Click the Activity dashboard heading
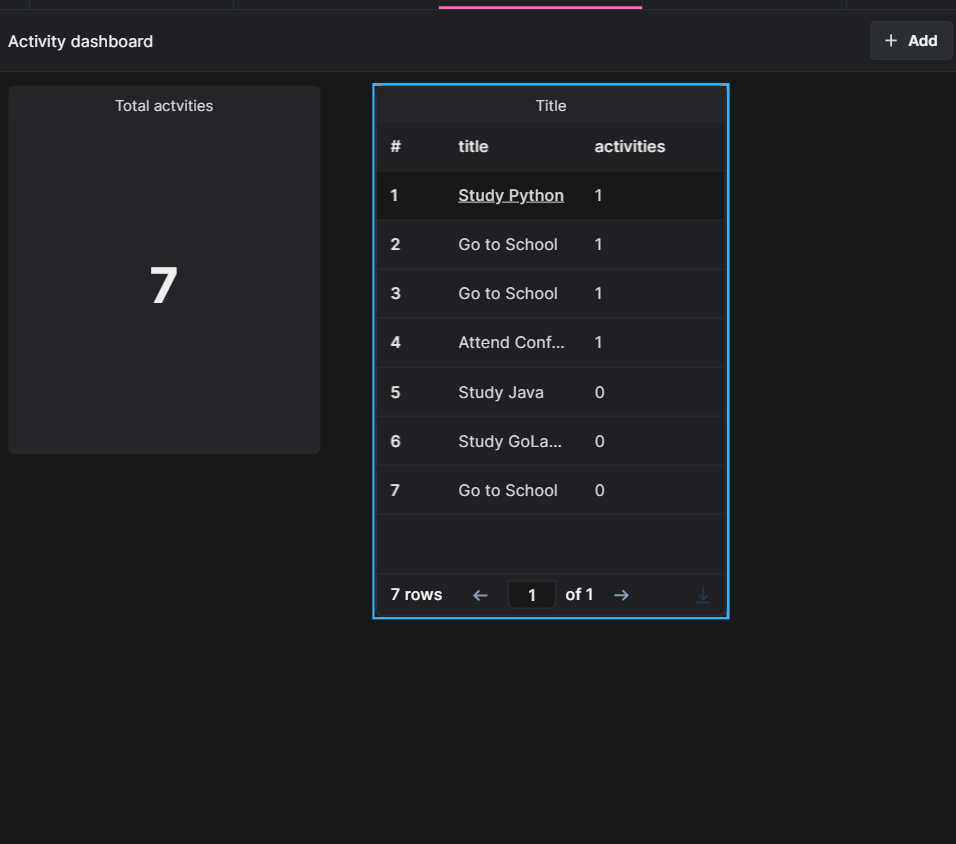Image resolution: width=956 pixels, height=844 pixels. [80, 41]
